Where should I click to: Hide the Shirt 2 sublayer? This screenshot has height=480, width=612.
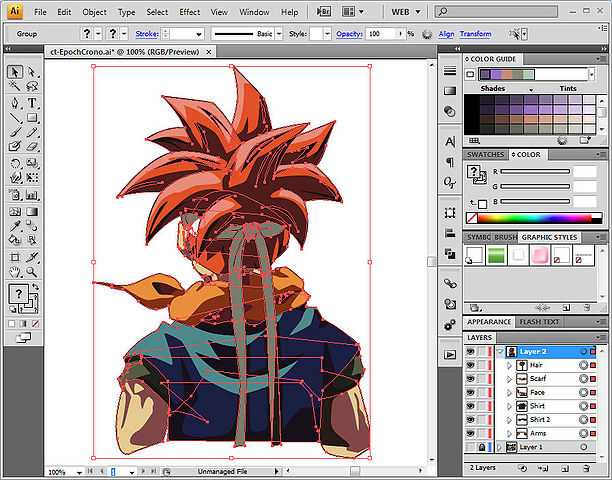471,420
